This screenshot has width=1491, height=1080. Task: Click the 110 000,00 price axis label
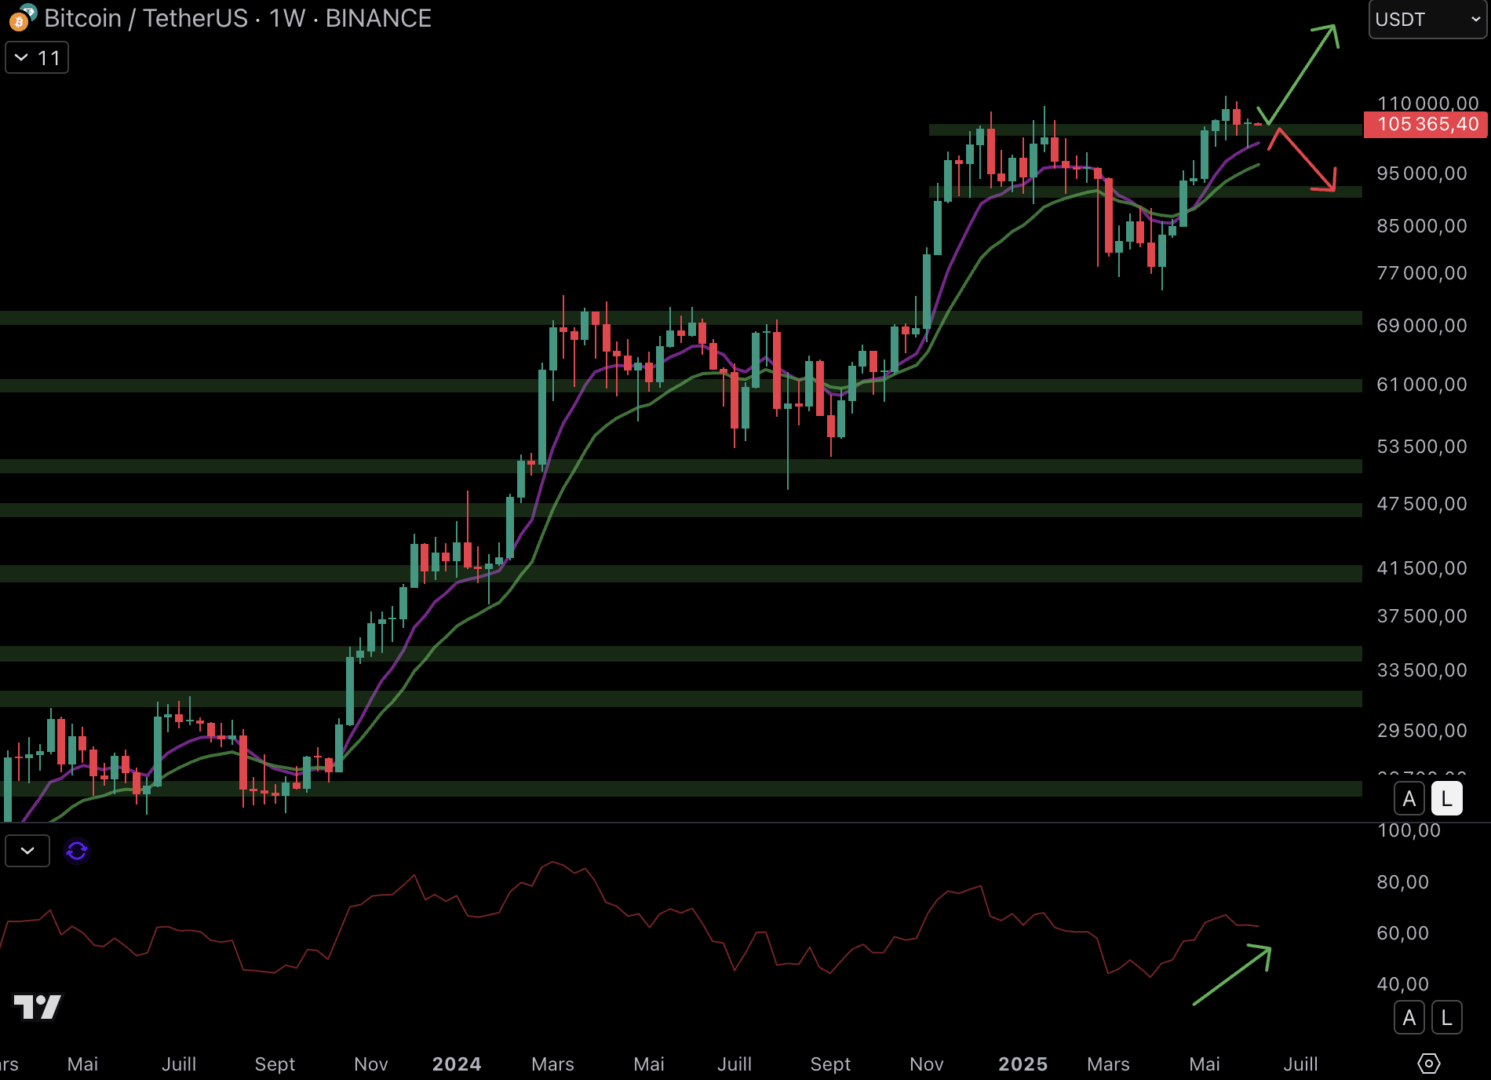click(x=1427, y=103)
